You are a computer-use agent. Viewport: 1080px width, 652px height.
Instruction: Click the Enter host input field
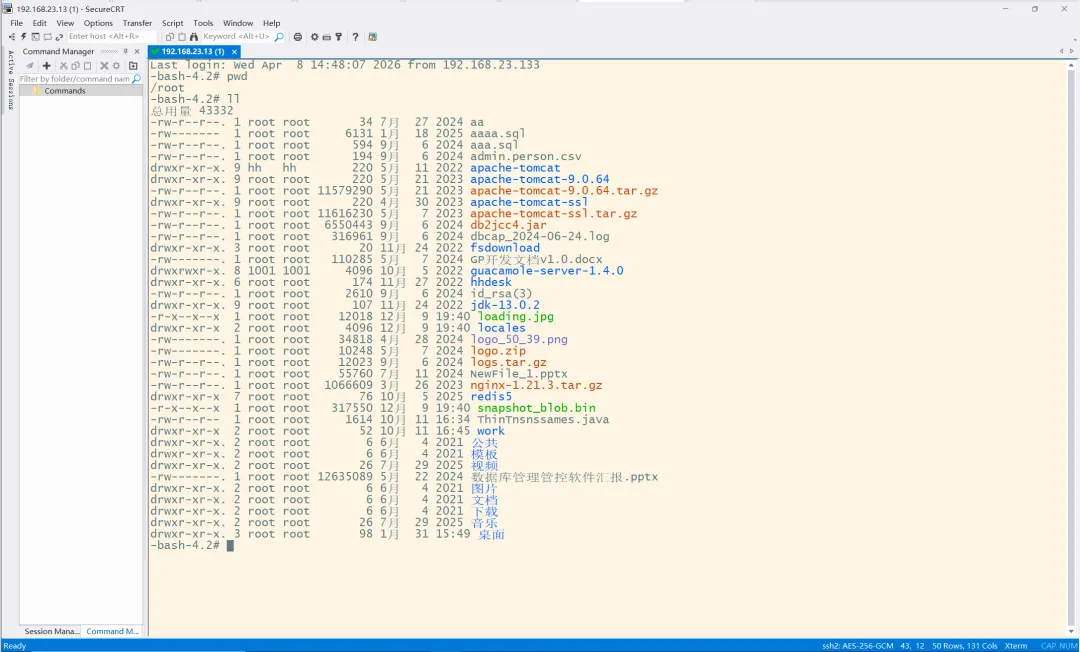(x=112, y=36)
